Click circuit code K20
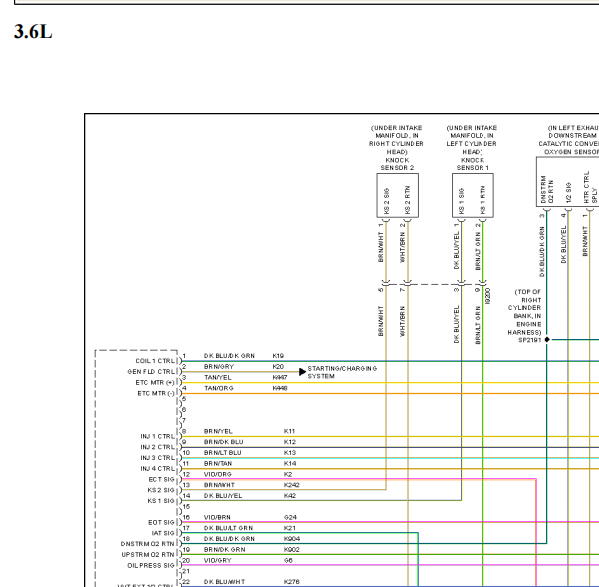 (278, 366)
